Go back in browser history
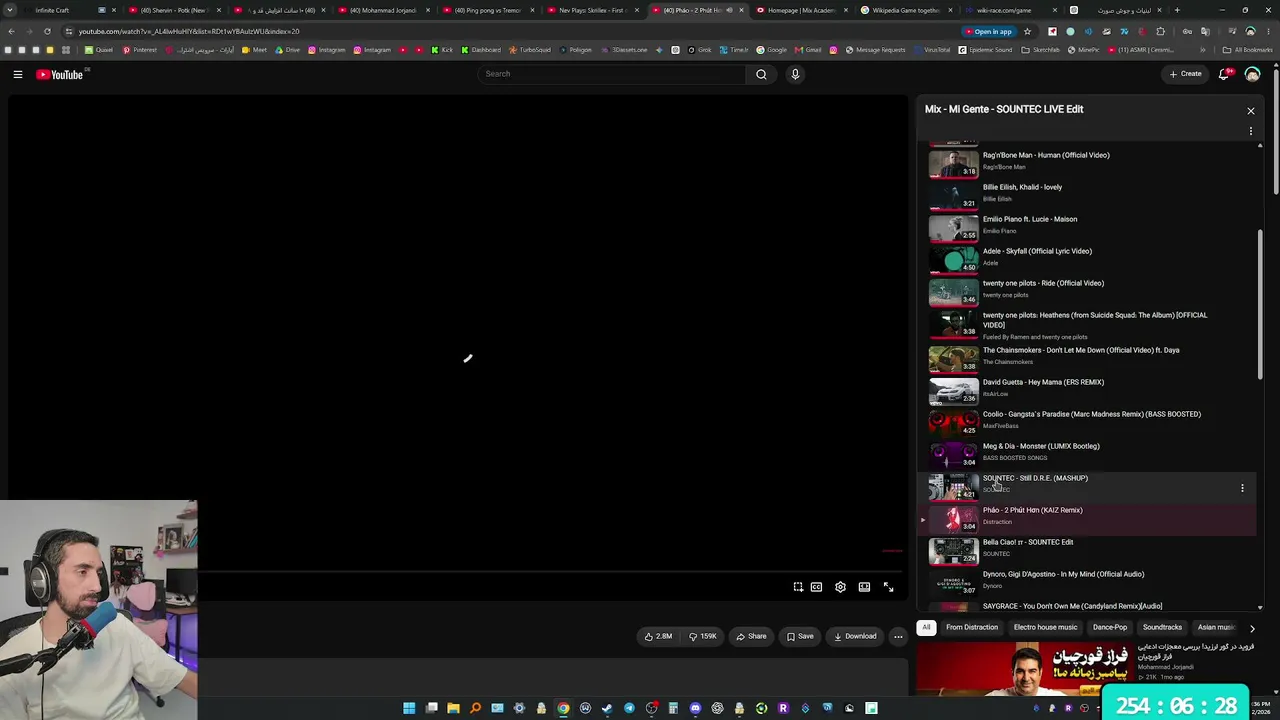Screen dimensions: 1280x720 tap(11, 31)
